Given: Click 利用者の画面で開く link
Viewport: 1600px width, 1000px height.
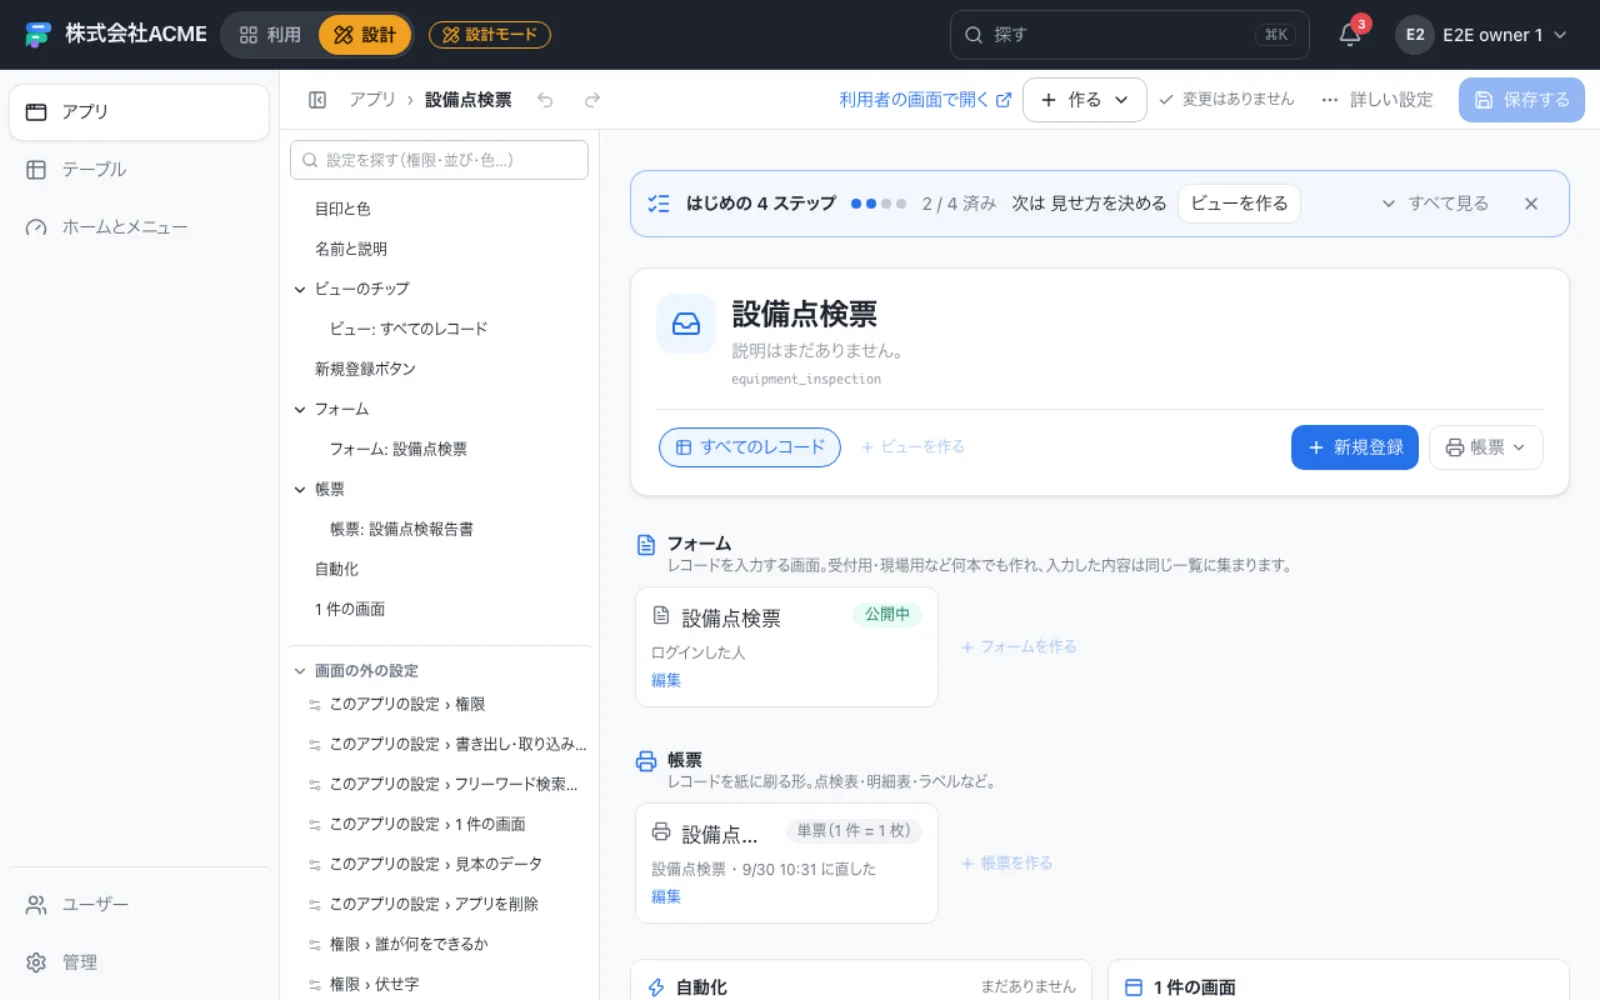Looking at the screenshot, I should (925, 100).
